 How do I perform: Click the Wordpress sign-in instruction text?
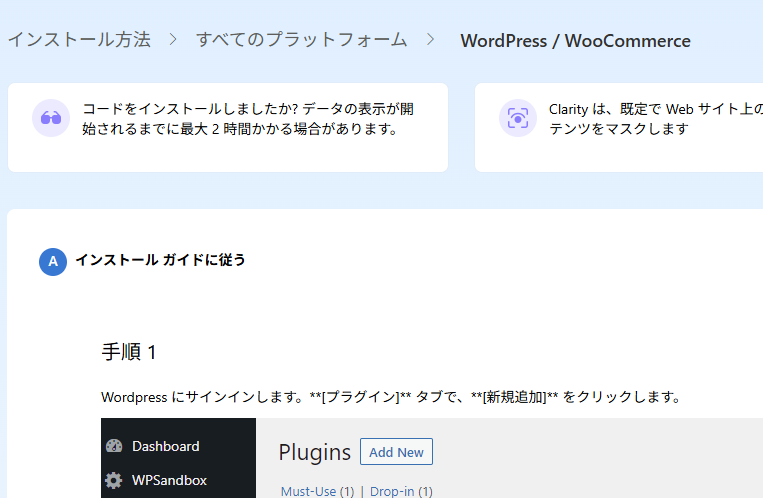point(391,397)
